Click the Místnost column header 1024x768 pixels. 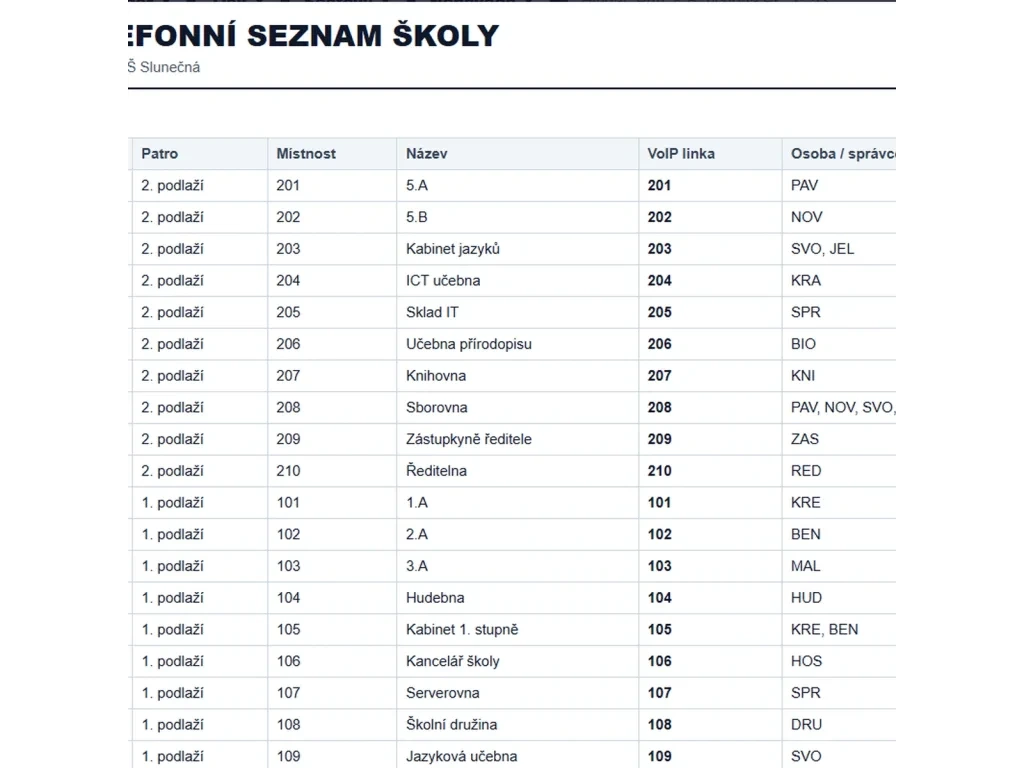[306, 153]
